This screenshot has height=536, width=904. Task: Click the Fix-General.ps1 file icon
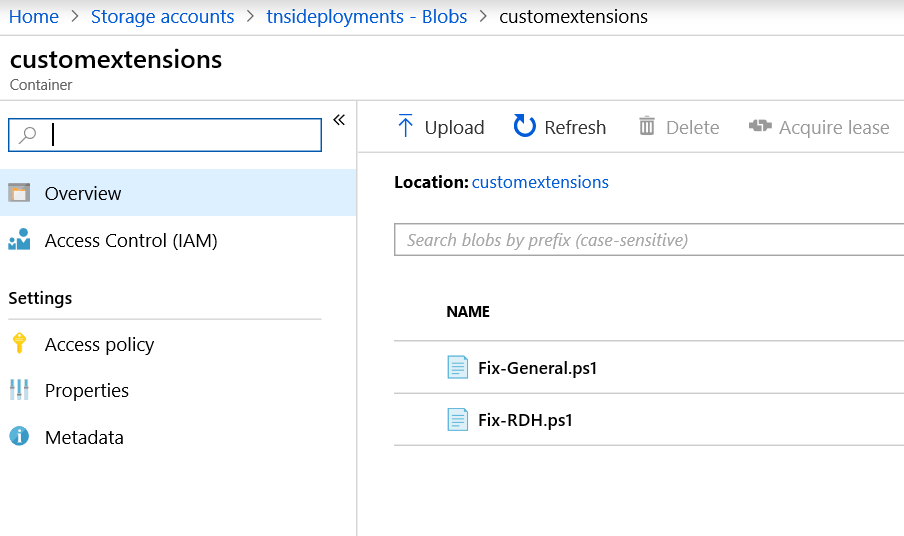458,367
